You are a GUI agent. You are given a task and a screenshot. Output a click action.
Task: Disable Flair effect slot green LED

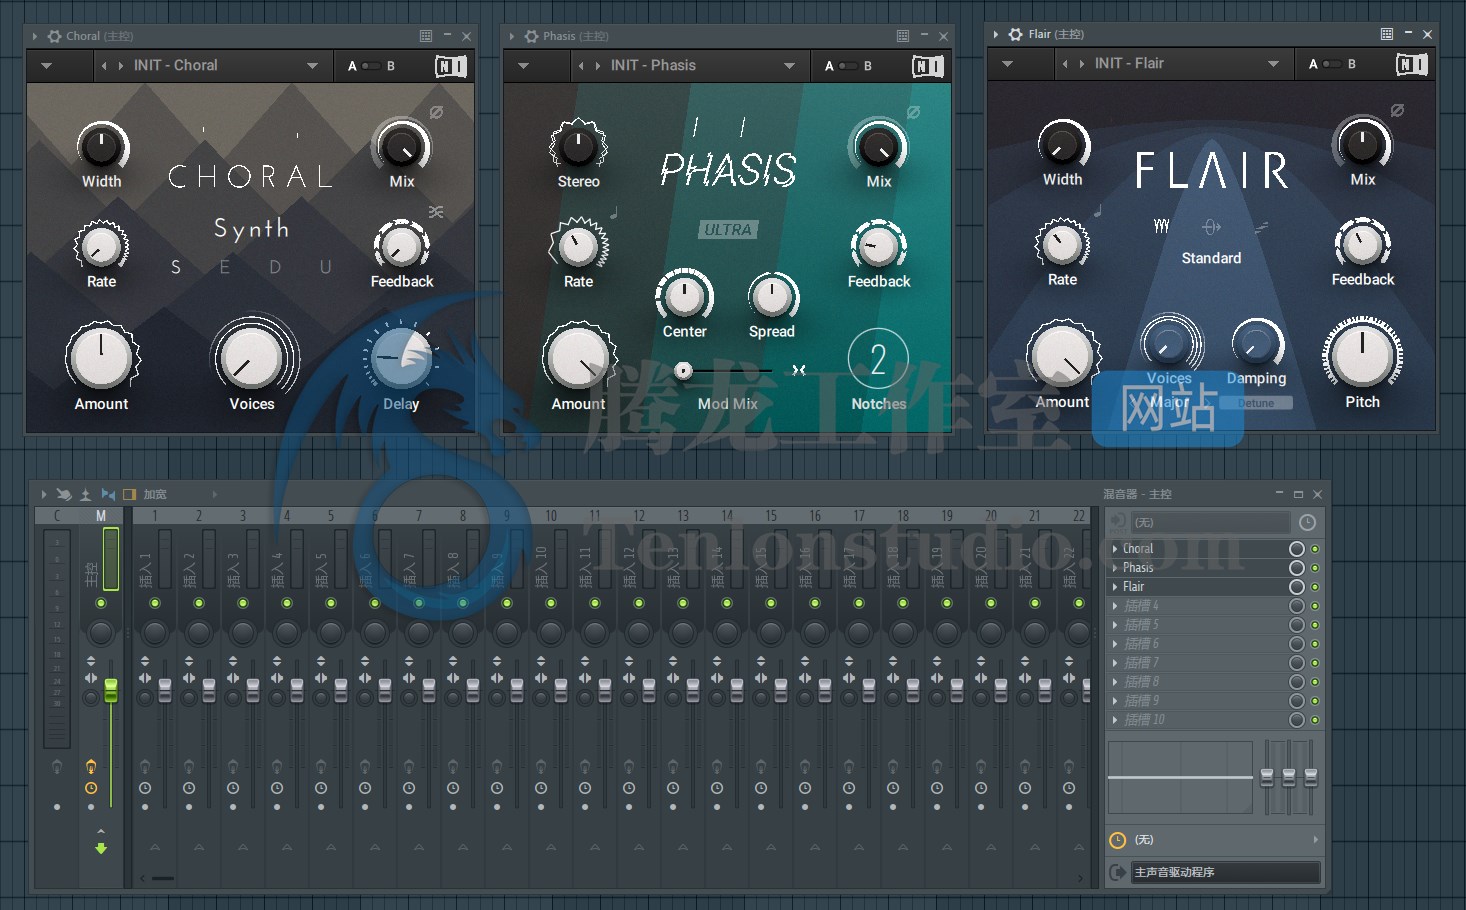pos(1315,587)
